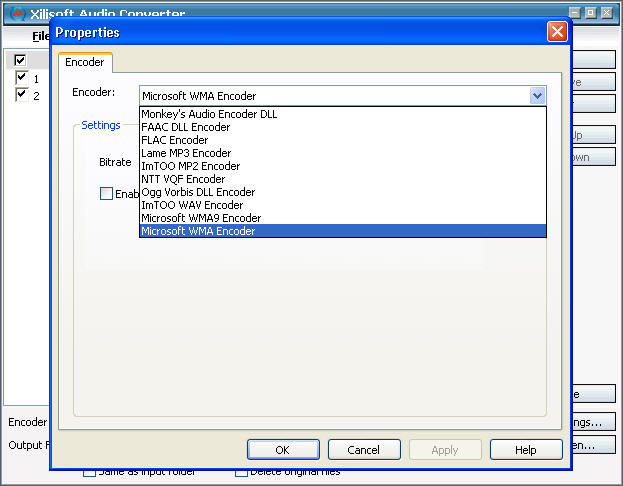The width and height of the screenshot is (623, 486).
Task: Minimize the Xilisoft Audio Converter window
Action: click(575, 13)
